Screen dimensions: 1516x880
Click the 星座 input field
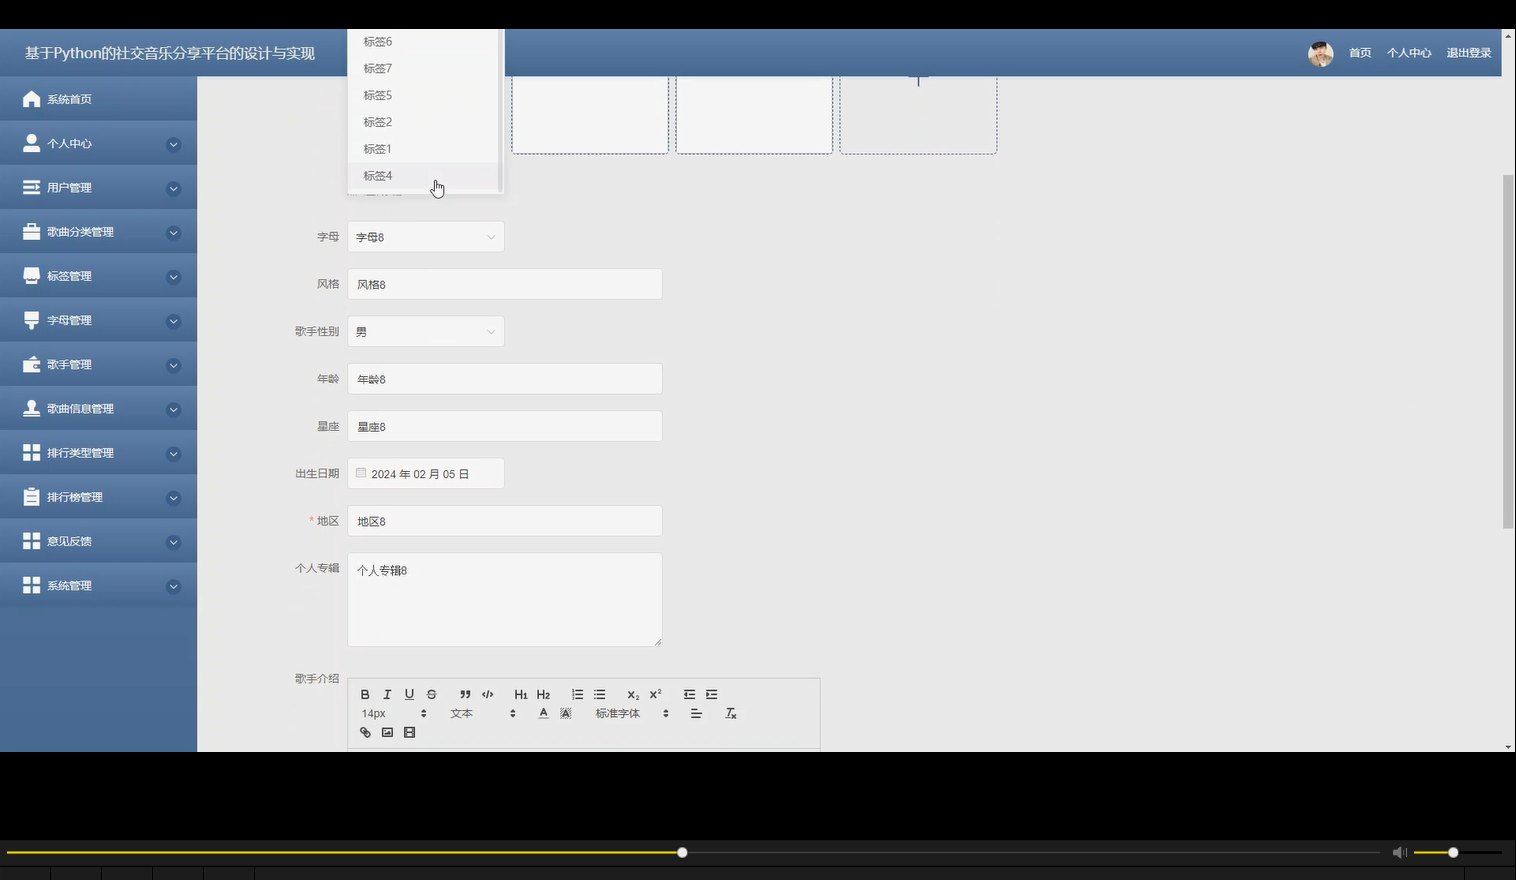pos(504,426)
